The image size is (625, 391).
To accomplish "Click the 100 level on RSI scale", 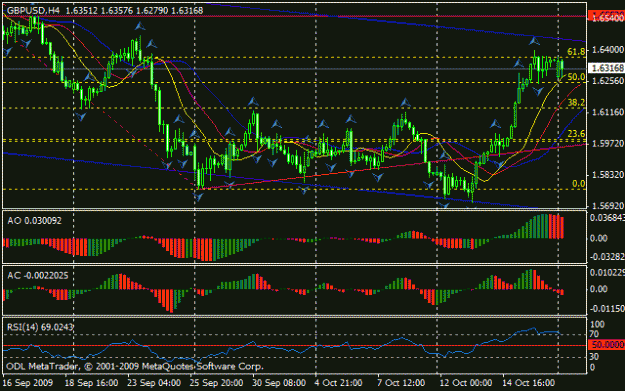I will [597, 324].
